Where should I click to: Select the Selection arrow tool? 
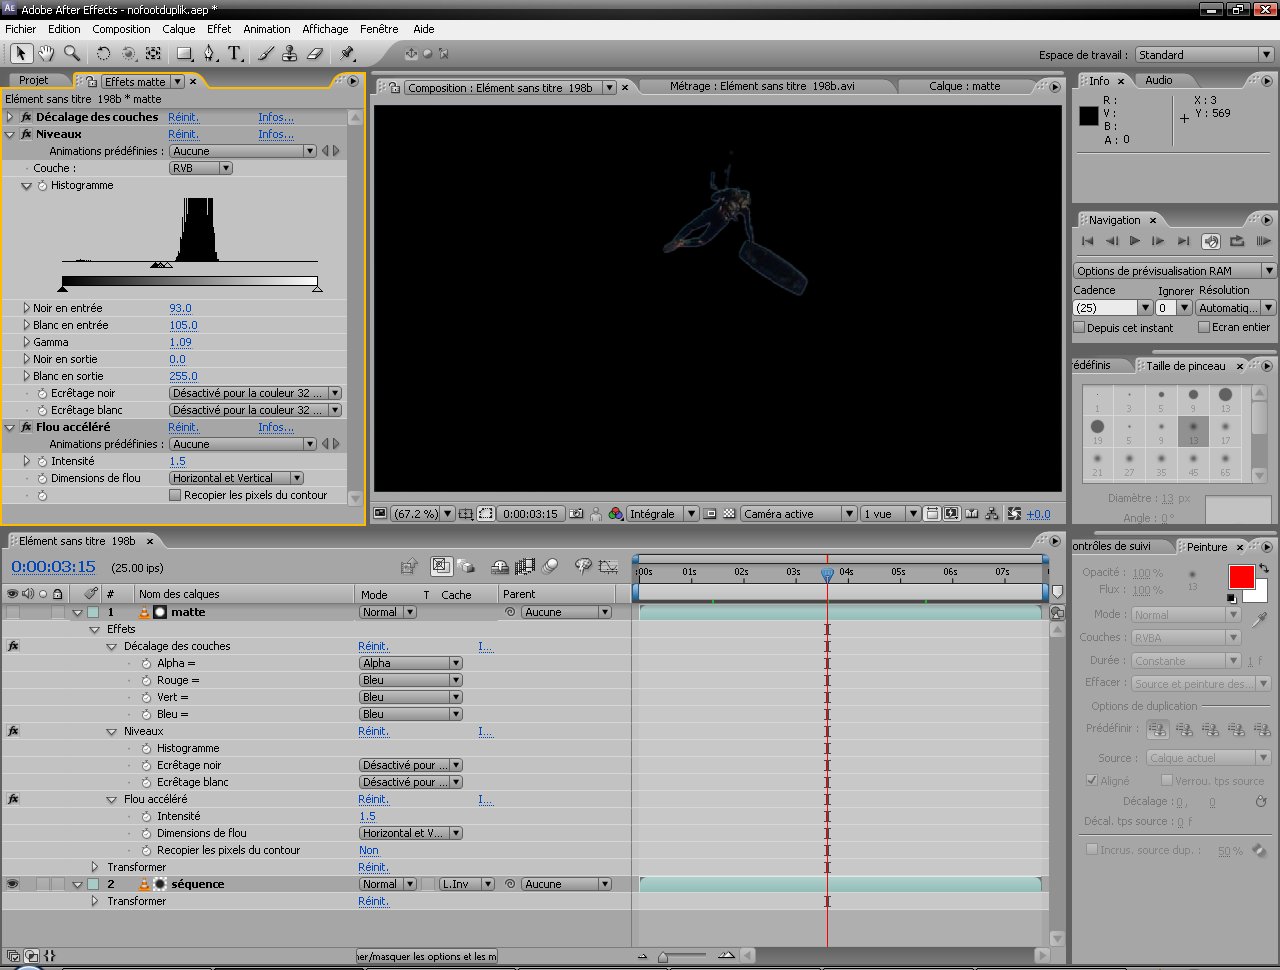(21, 53)
